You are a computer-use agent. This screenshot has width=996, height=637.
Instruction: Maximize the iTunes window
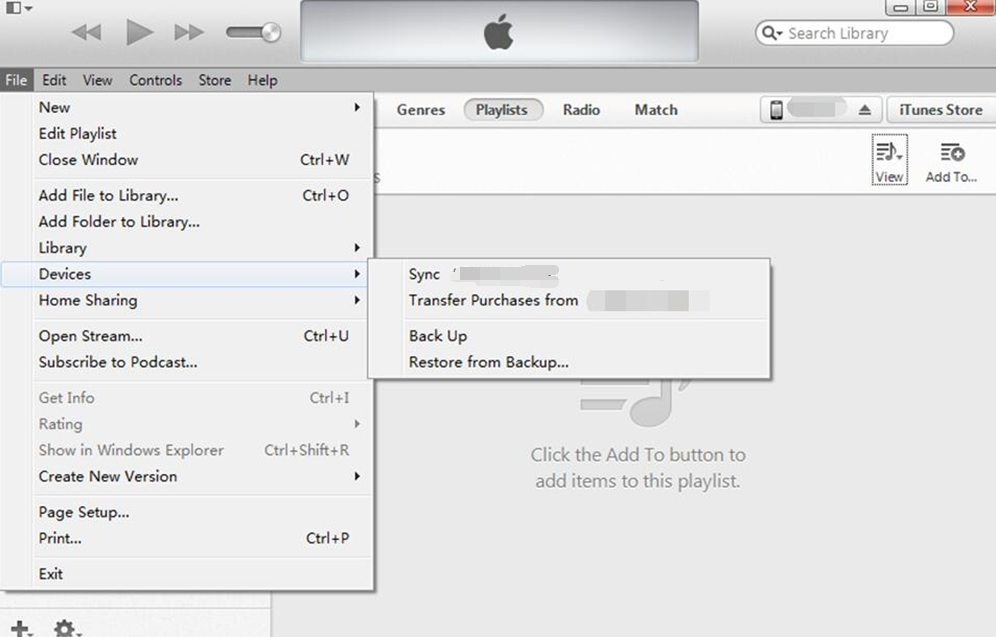point(931,7)
